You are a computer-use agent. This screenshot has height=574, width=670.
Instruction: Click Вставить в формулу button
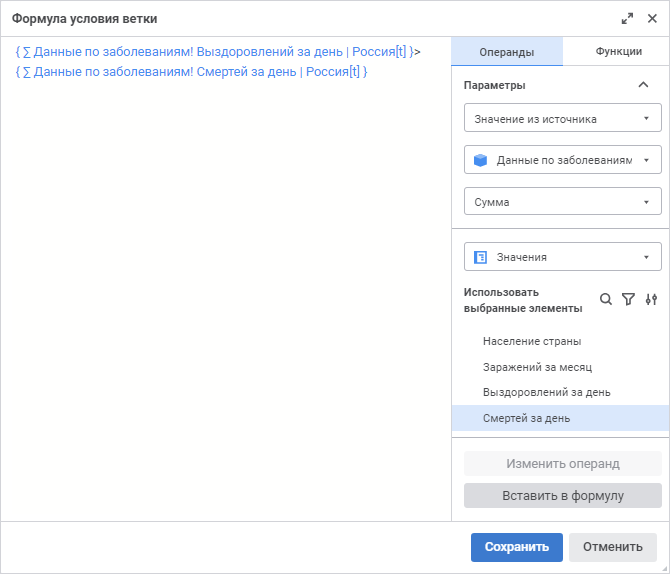[562, 495]
